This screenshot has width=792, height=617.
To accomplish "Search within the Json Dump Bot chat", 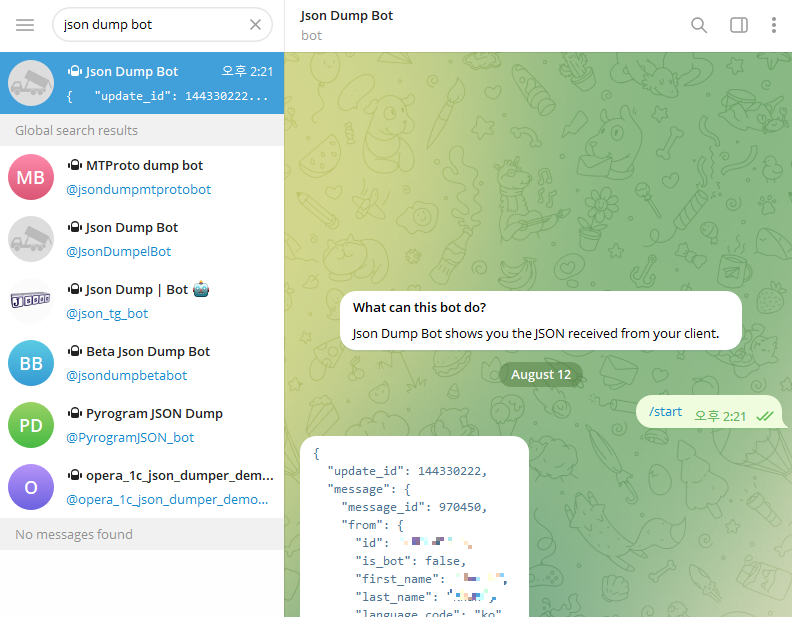I will pyautogui.click(x=699, y=25).
